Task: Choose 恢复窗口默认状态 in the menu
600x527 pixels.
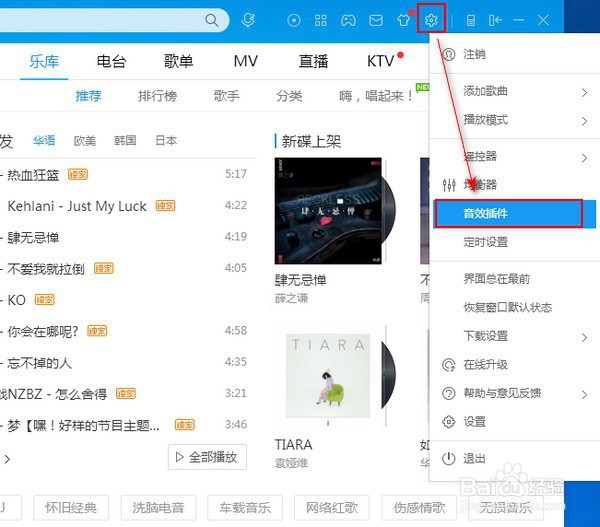Action: coord(515,307)
